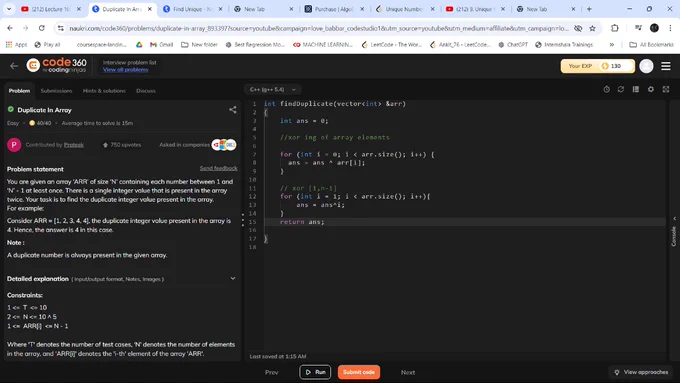
Task: Click the Your EXP 130 points badge
Action: tap(598, 66)
